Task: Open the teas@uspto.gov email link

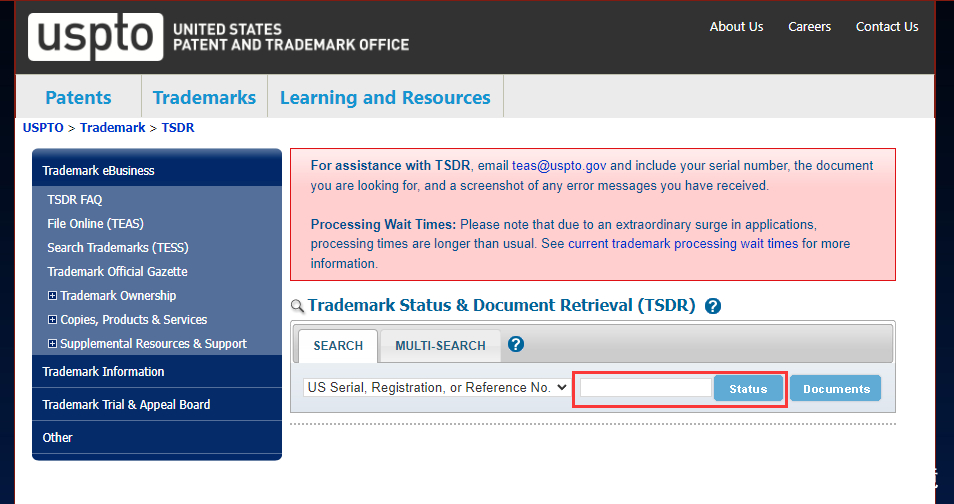Action: coord(559,166)
